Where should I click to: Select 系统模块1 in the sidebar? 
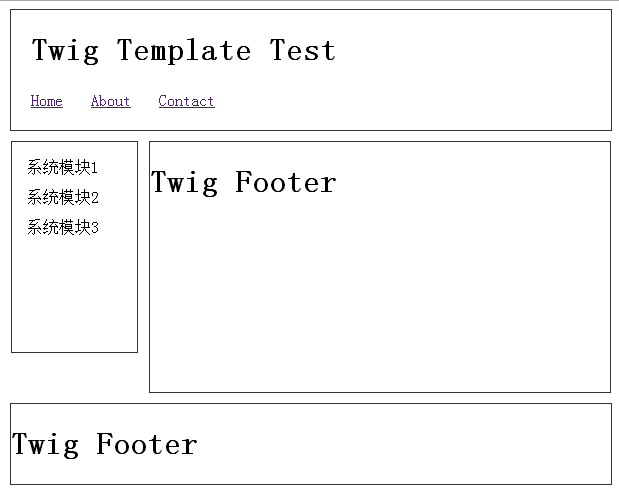(62, 167)
